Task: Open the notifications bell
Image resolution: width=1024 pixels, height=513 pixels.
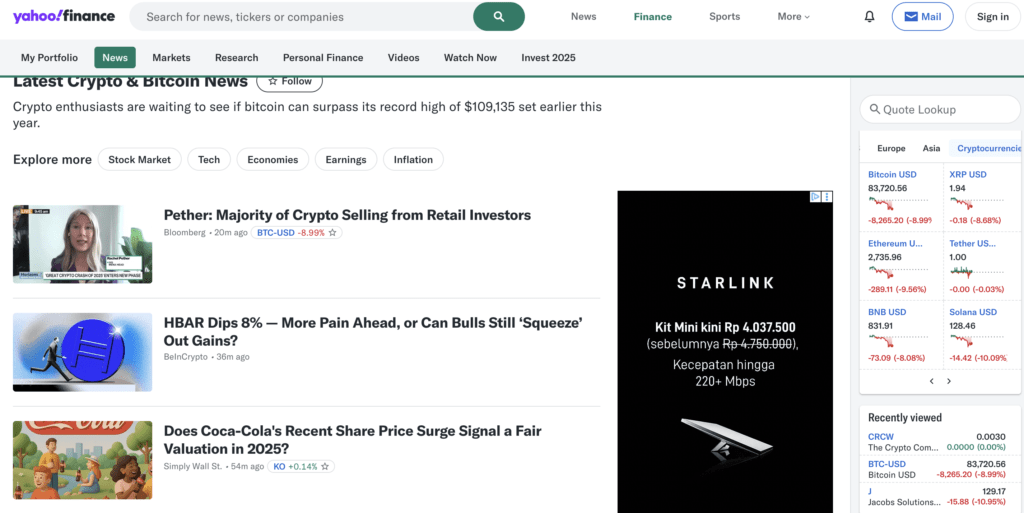Action: tap(869, 17)
